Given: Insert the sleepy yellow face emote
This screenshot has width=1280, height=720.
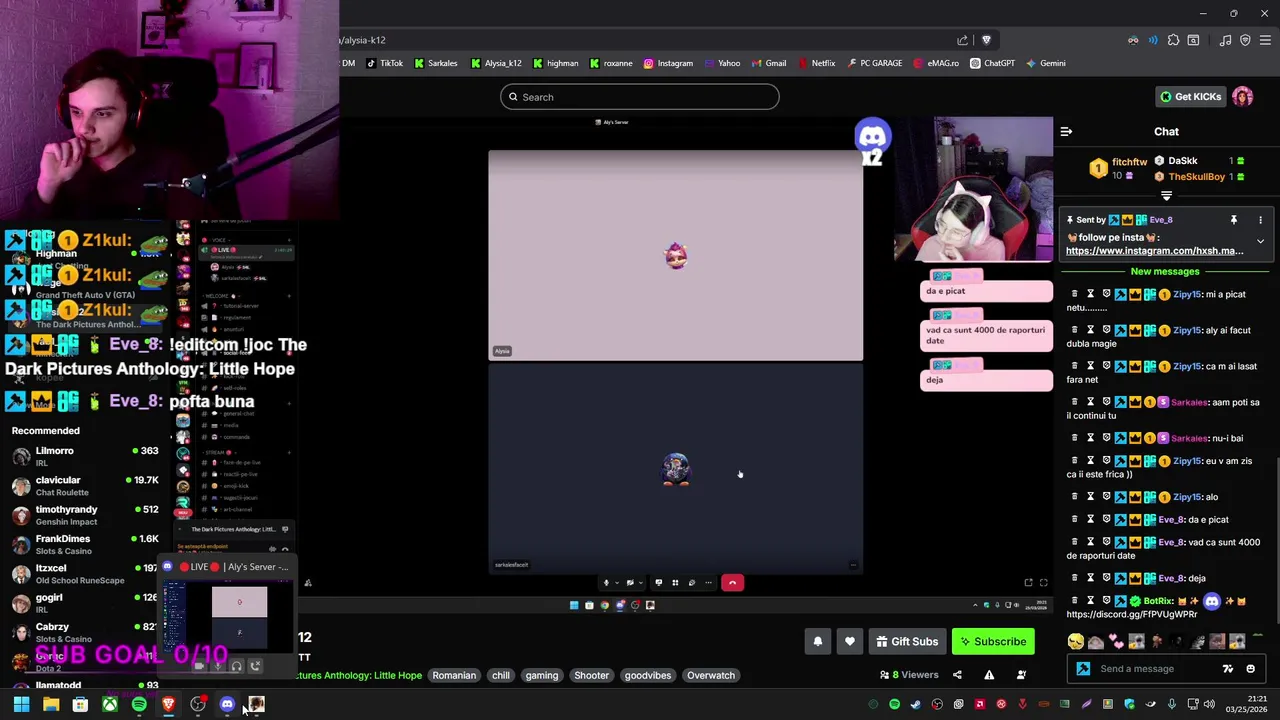Looking at the screenshot, I should [x=1075, y=642].
